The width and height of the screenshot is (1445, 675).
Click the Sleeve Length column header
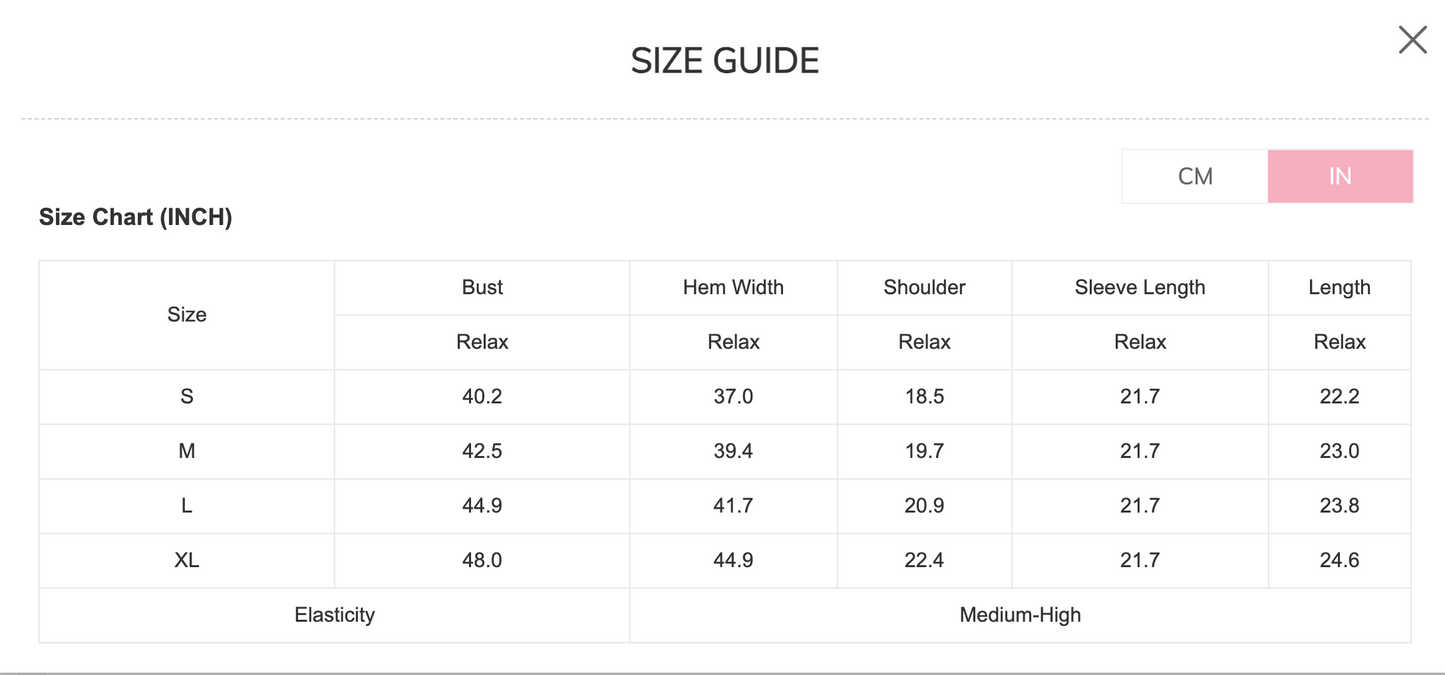pos(1140,288)
